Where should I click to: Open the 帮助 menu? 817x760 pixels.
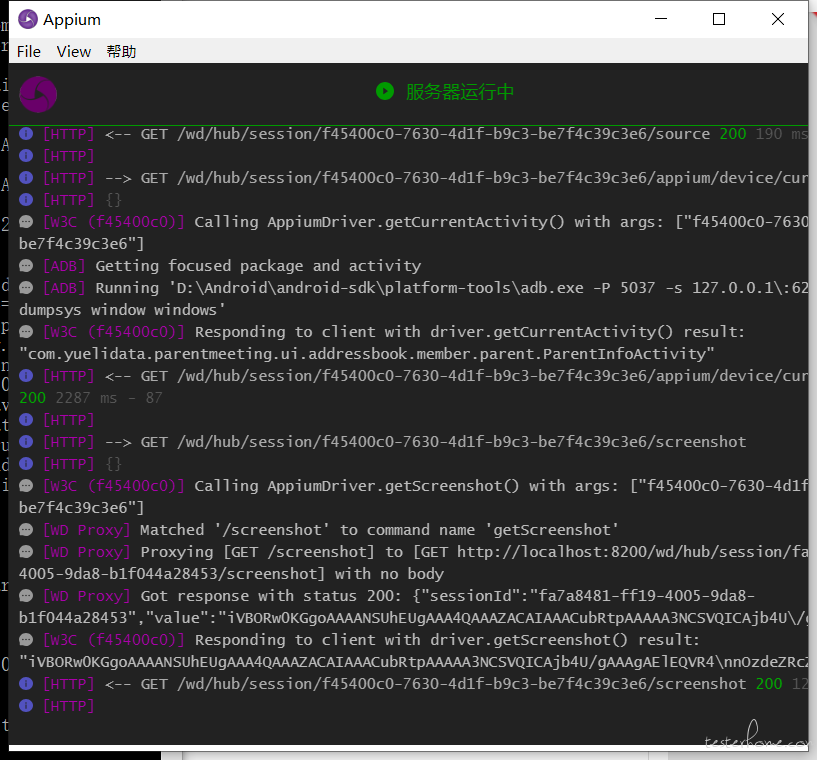(121, 52)
